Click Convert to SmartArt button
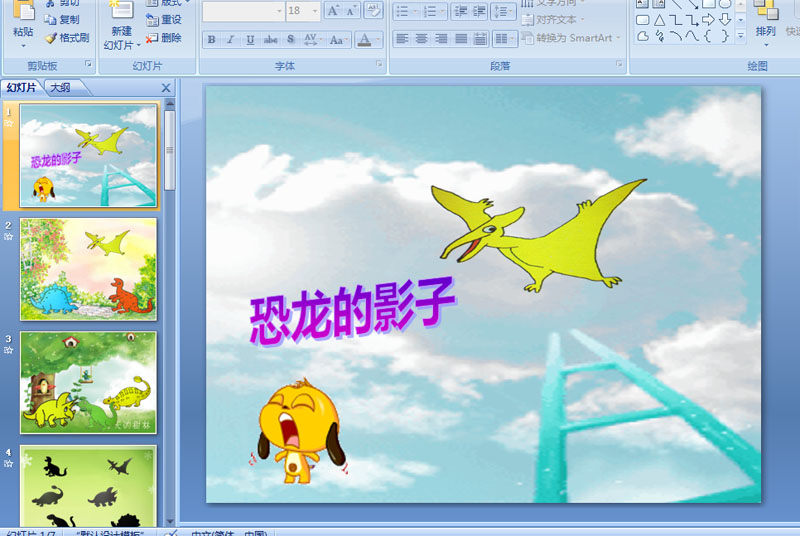 (570, 38)
